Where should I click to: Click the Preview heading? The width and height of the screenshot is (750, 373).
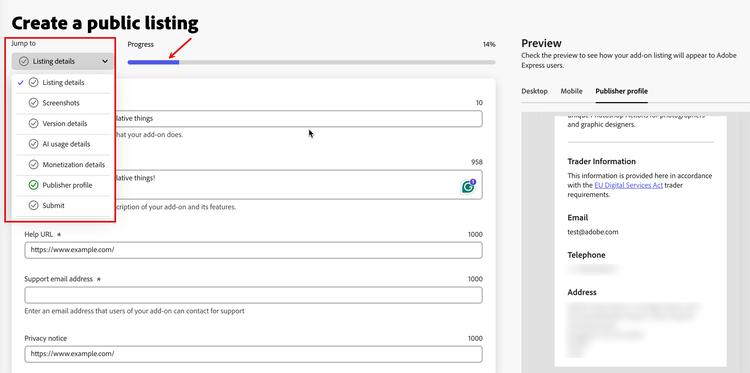[541, 44]
